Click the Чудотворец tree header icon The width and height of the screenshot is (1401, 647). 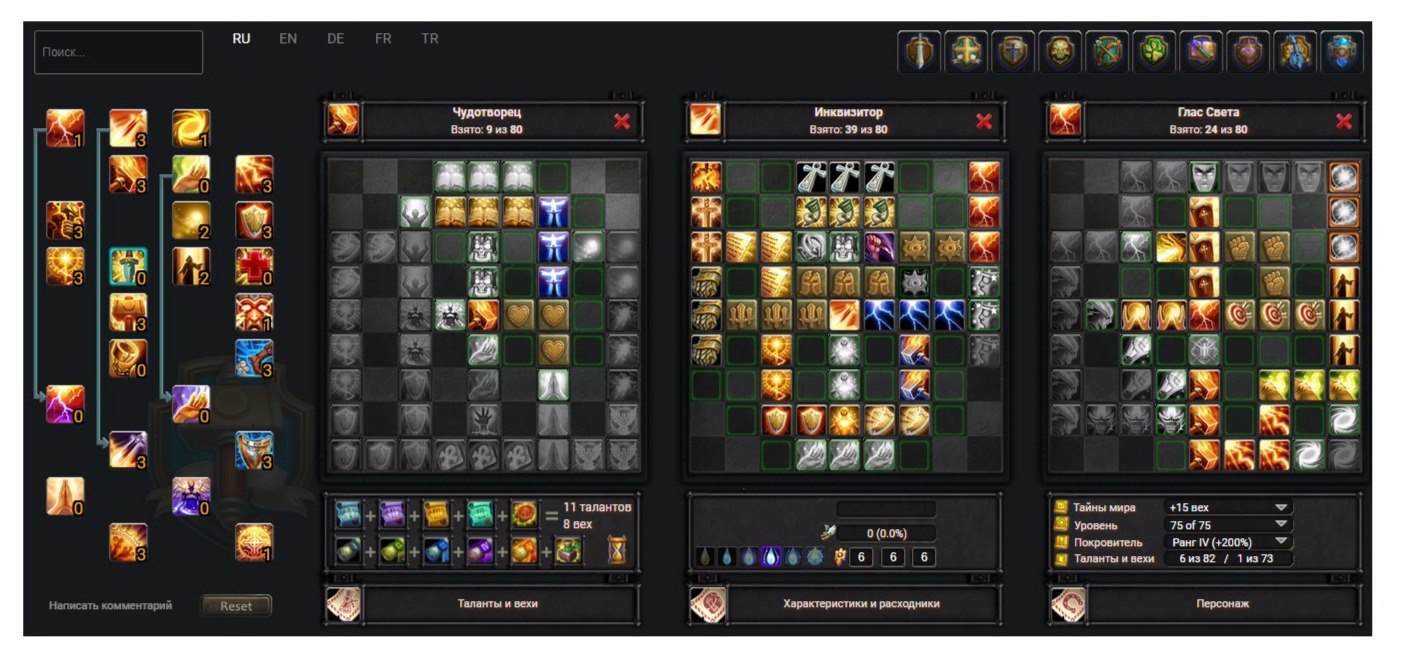pyautogui.click(x=343, y=120)
